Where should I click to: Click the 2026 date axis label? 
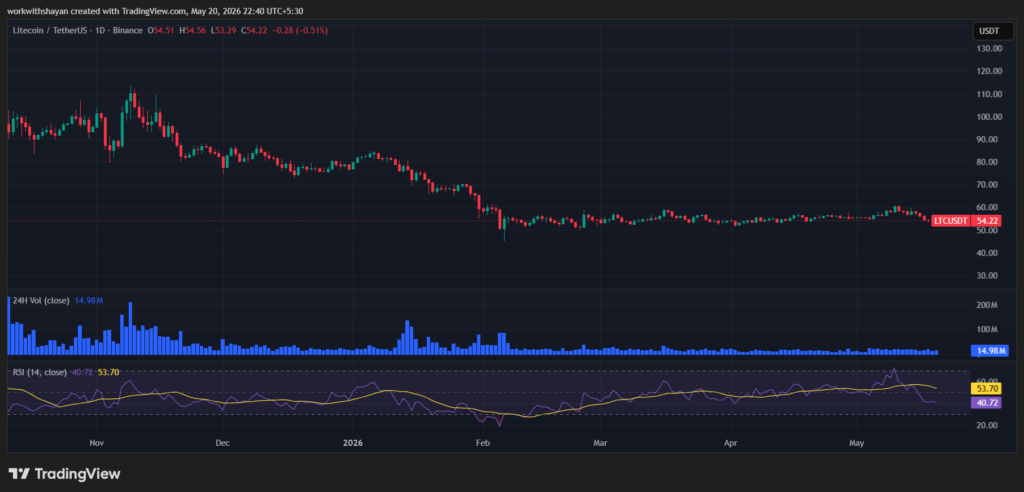(x=354, y=444)
